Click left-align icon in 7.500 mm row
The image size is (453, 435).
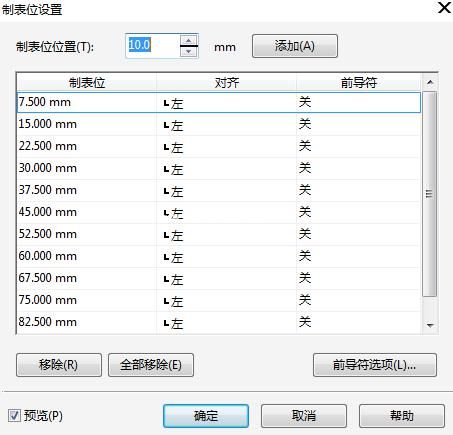coord(166,104)
